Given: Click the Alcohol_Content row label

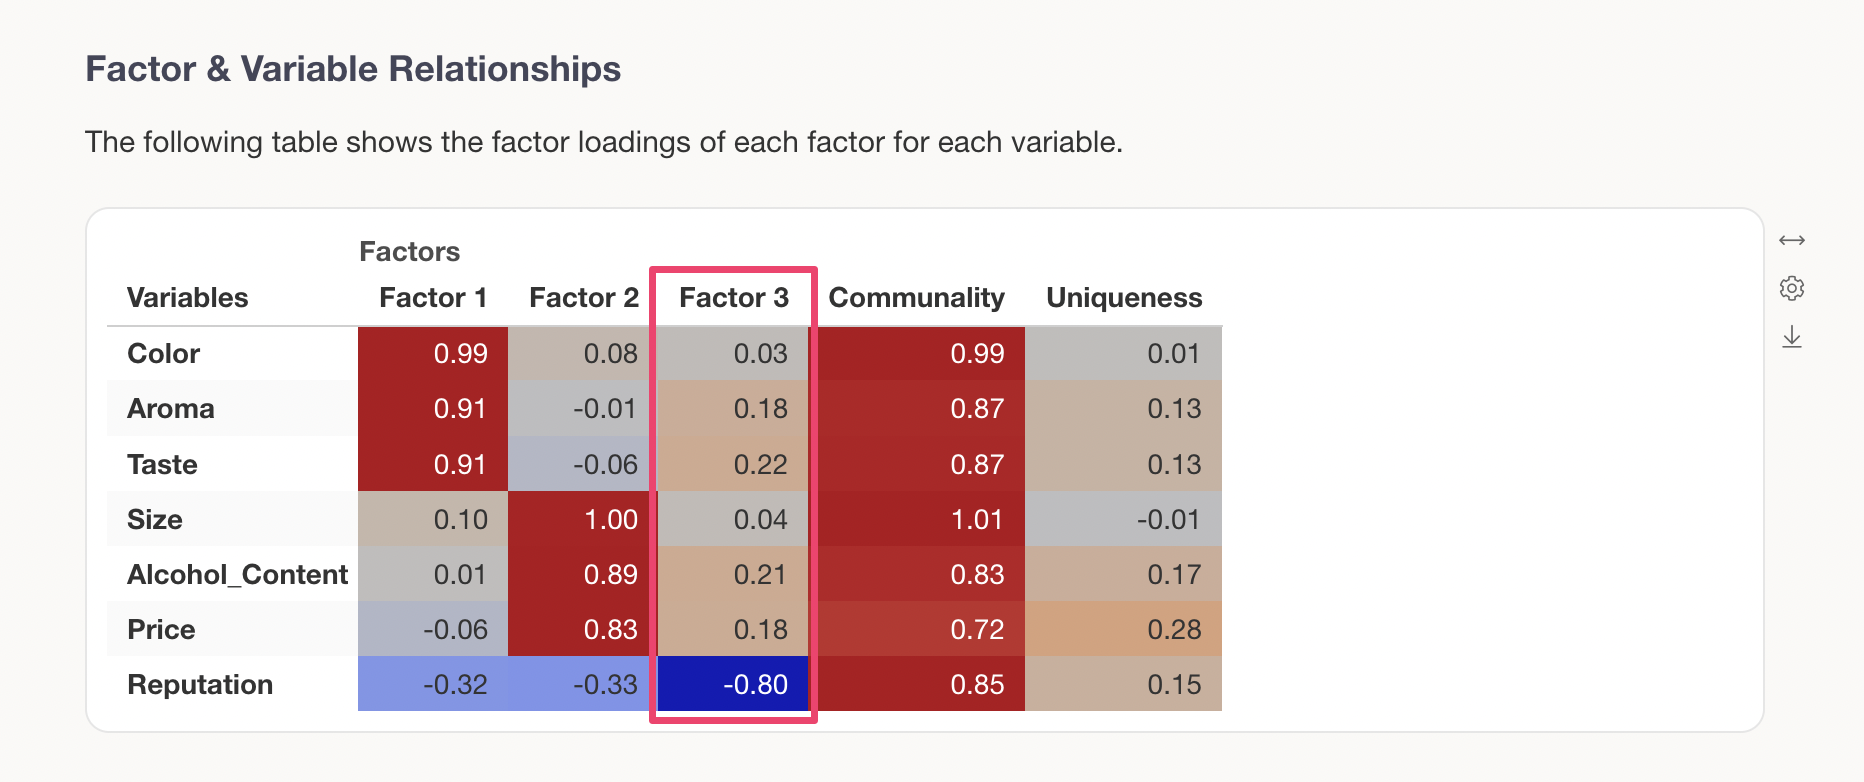Looking at the screenshot, I should tap(237, 575).
